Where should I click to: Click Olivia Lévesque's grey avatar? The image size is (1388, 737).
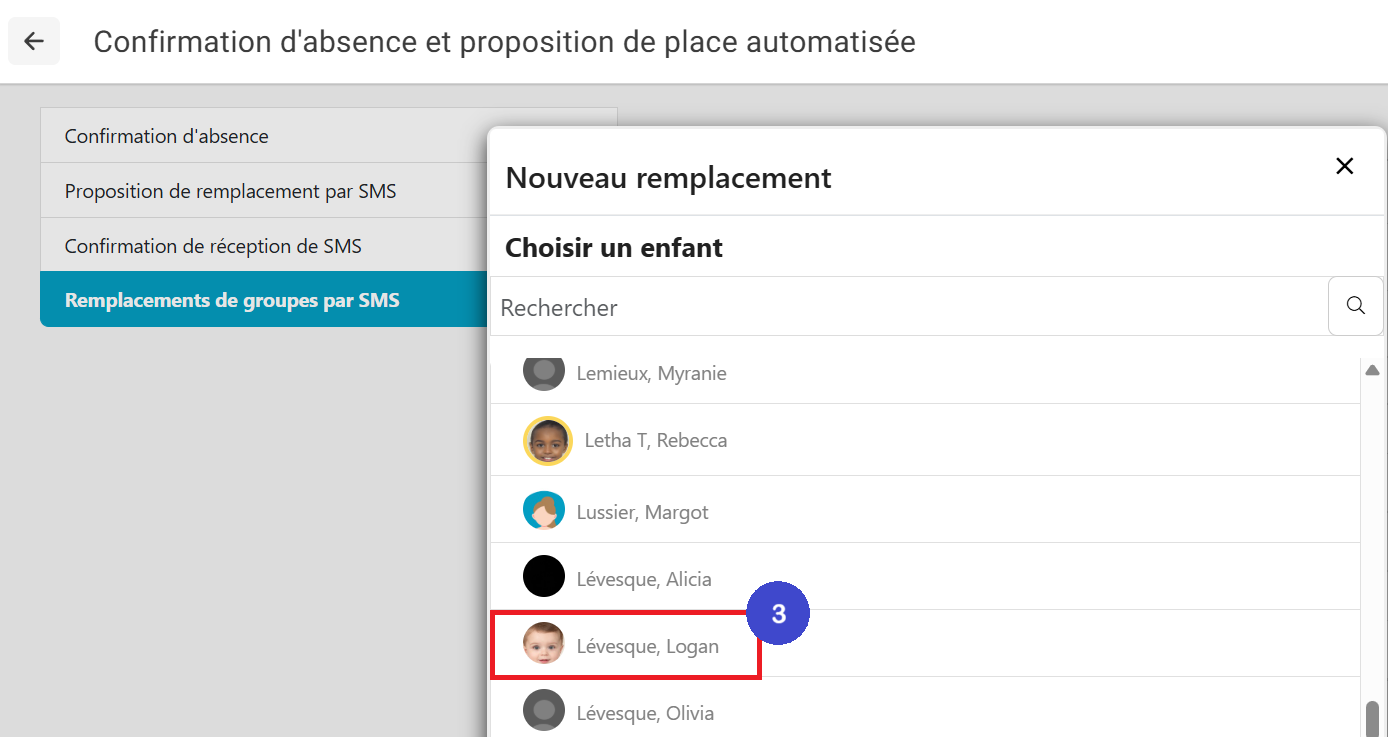[x=543, y=711]
